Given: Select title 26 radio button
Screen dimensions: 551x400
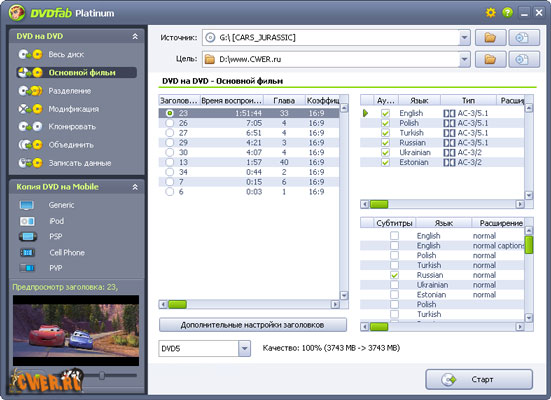Looking at the screenshot, I should pyautogui.click(x=170, y=123).
